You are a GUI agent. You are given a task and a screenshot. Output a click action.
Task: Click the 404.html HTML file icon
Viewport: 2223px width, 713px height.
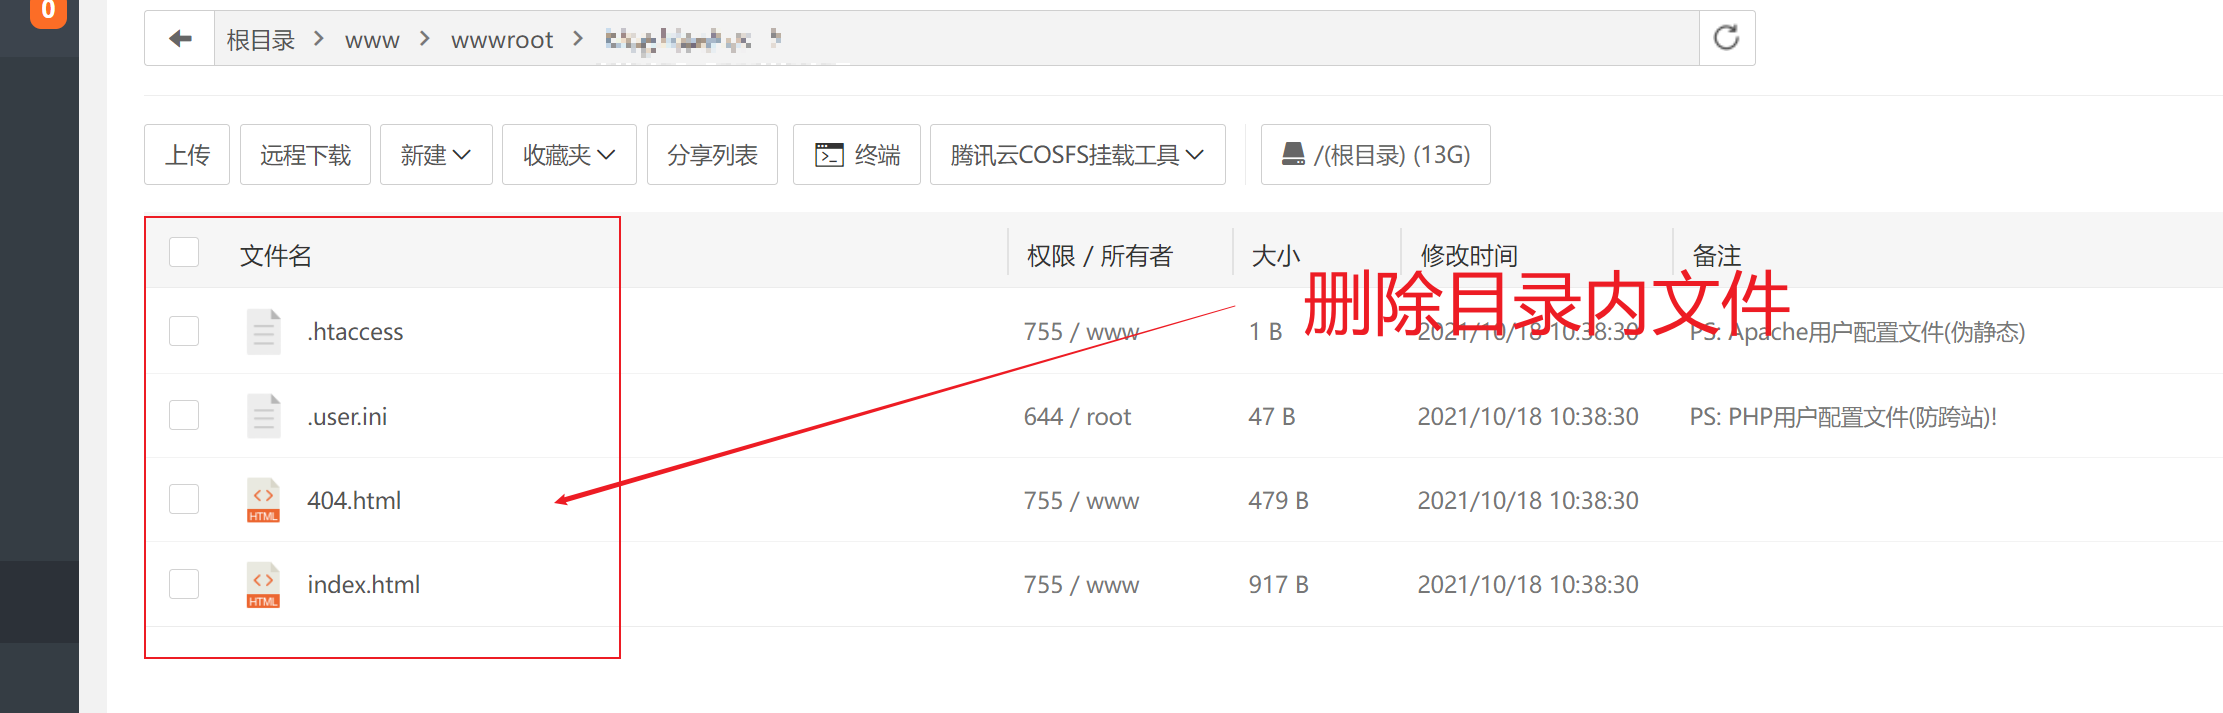(264, 500)
